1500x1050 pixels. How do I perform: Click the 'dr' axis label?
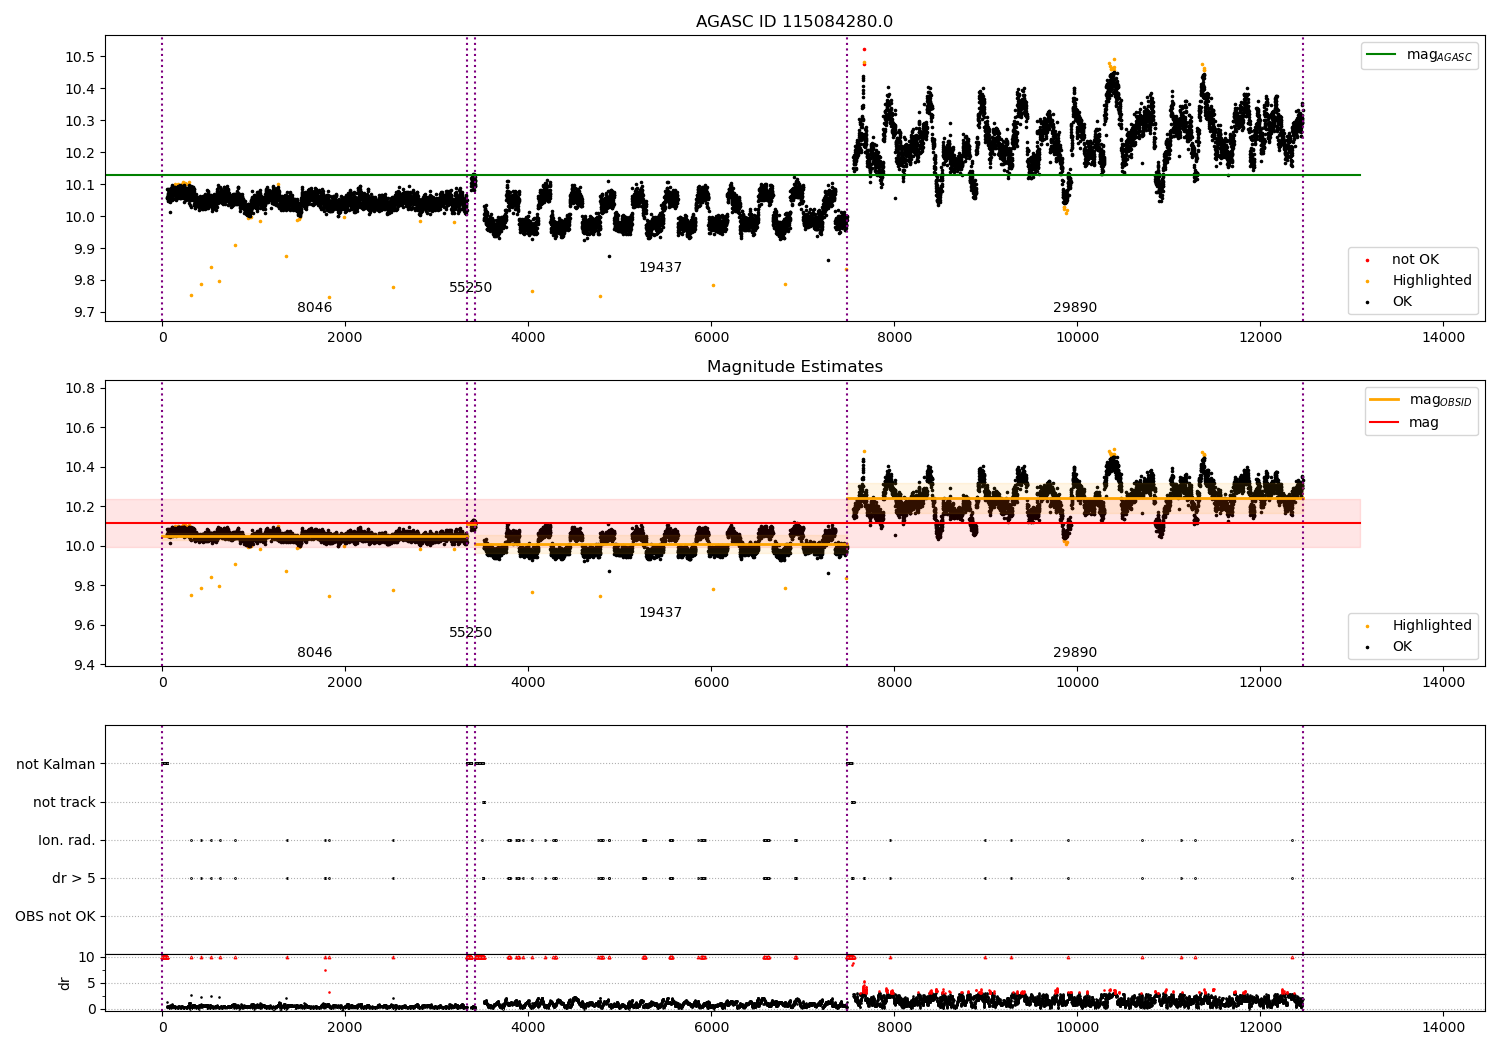[x=65, y=983]
